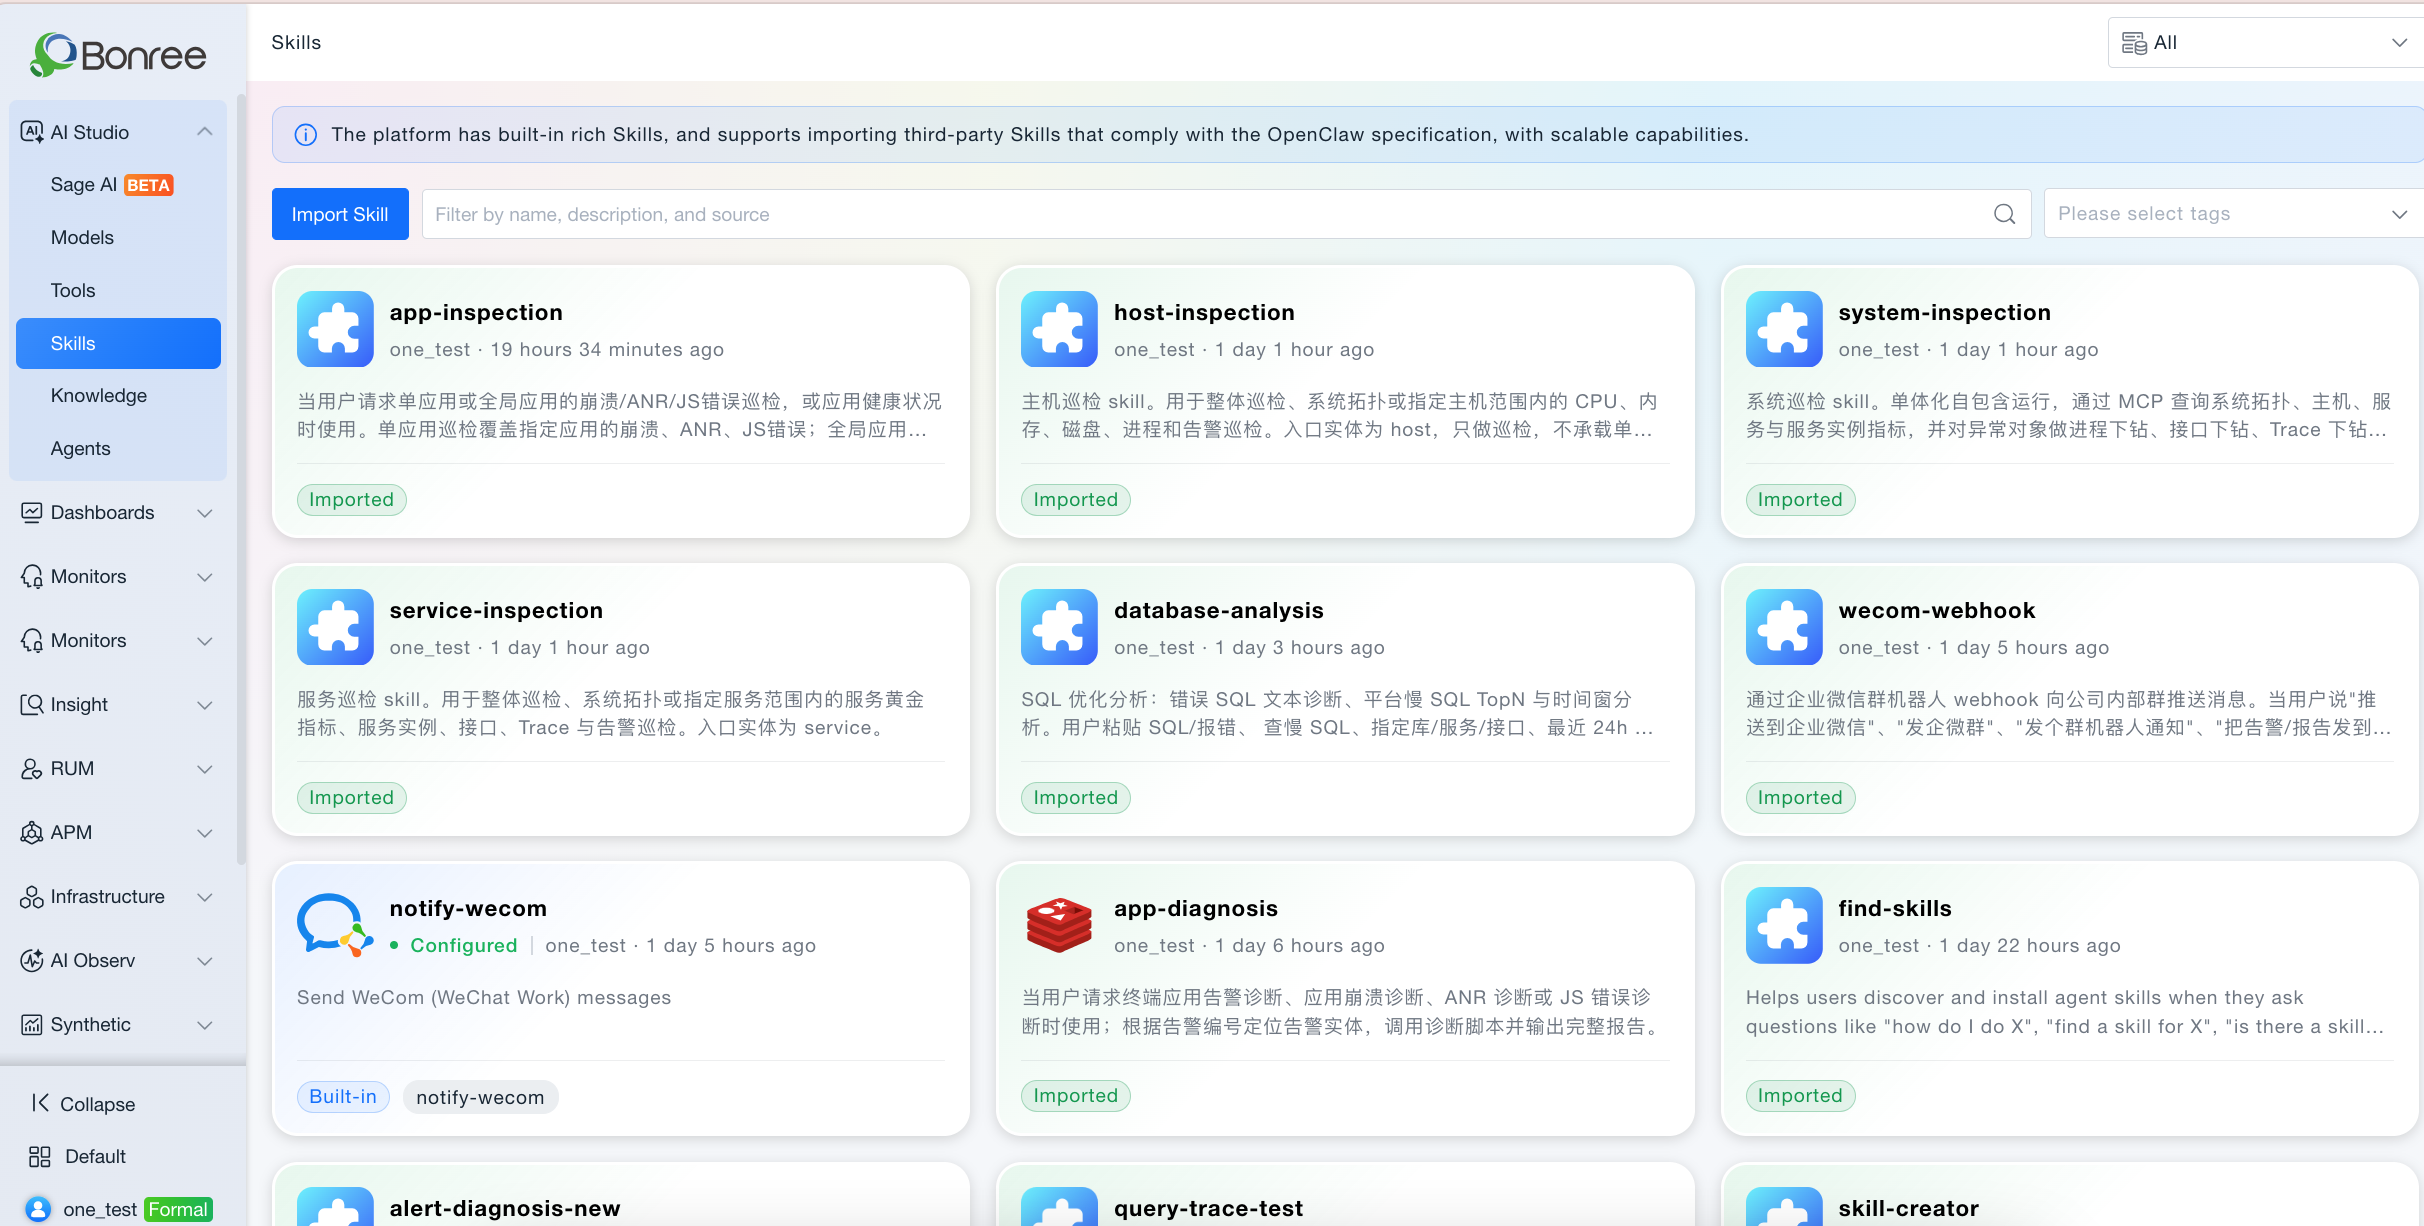The height and width of the screenshot is (1226, 2424).
Task: Click the search magnifier icon in the filter box
Action: pos(2004,214)
